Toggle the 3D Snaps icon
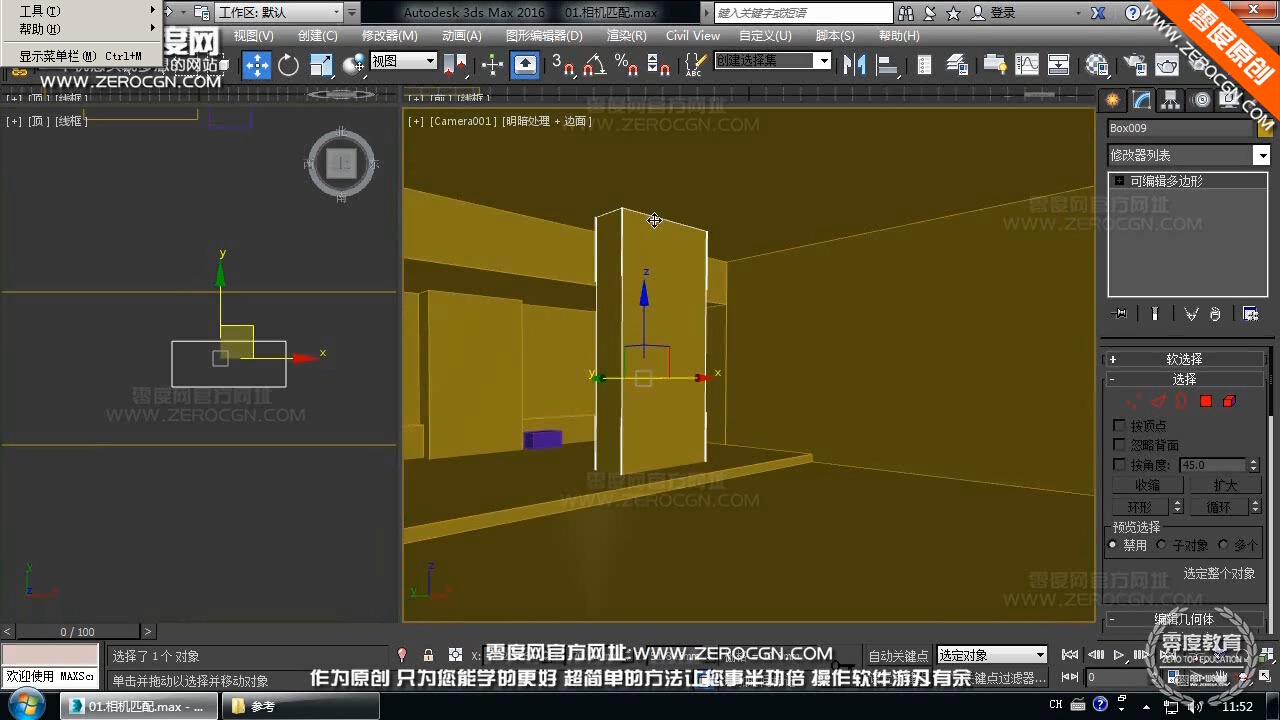This screenshot has height=720, width=1280. 564,65
